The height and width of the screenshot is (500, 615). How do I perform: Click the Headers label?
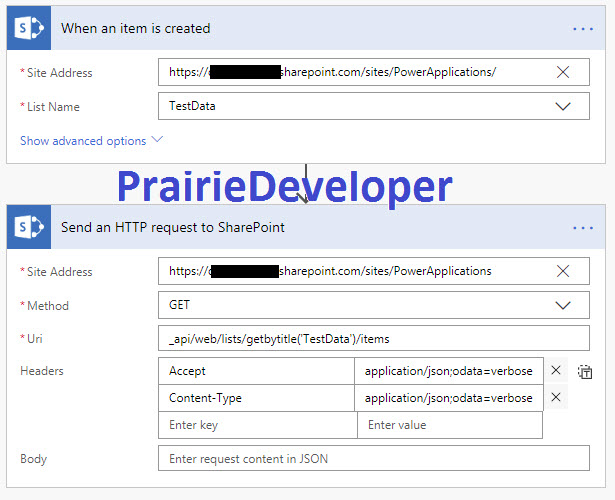point(42,371)
